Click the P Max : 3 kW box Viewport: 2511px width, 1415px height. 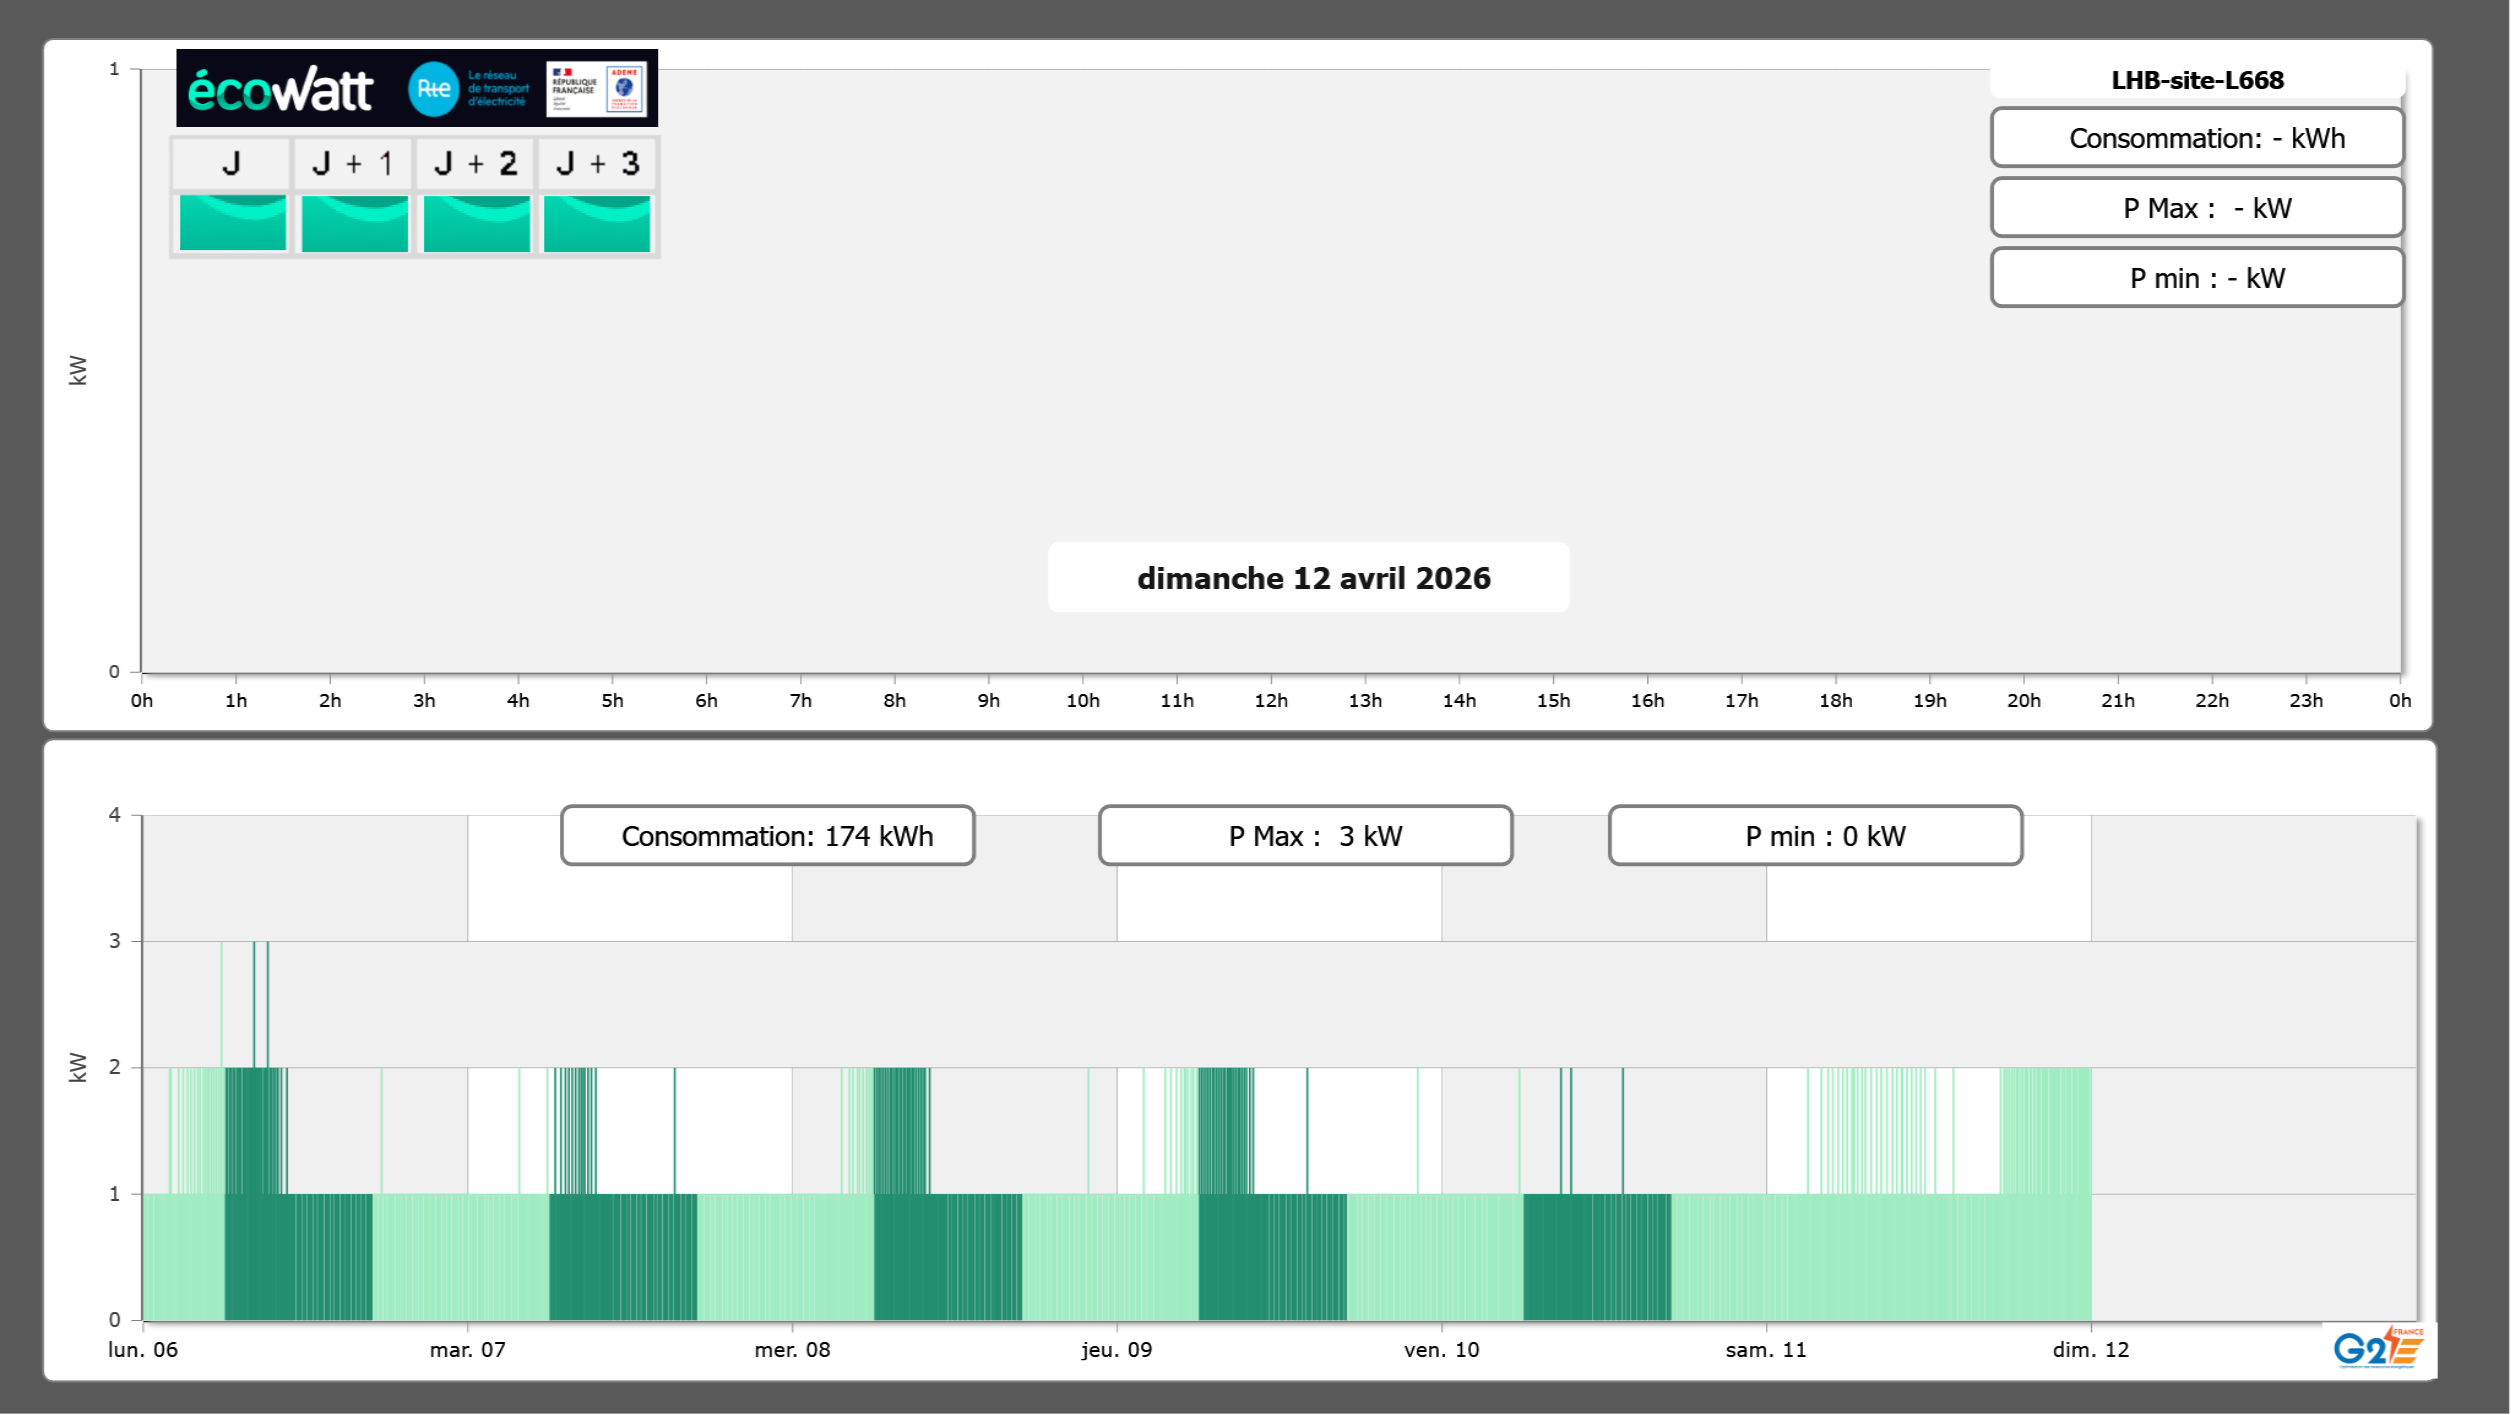(1305, 836)
